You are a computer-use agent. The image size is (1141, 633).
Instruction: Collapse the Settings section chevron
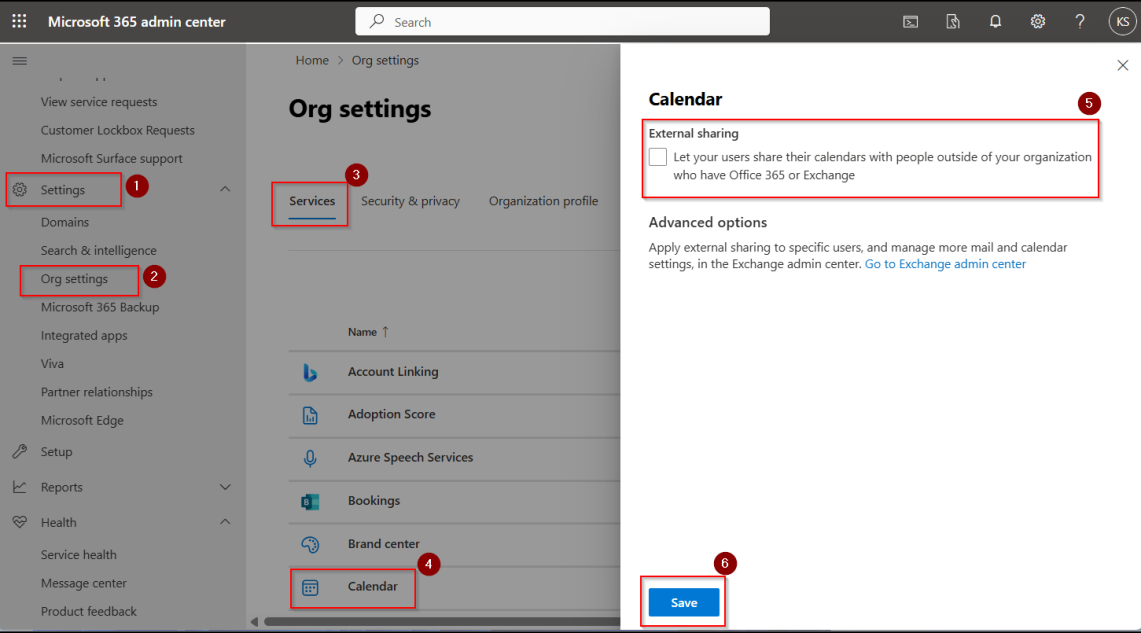pos(225,189)
